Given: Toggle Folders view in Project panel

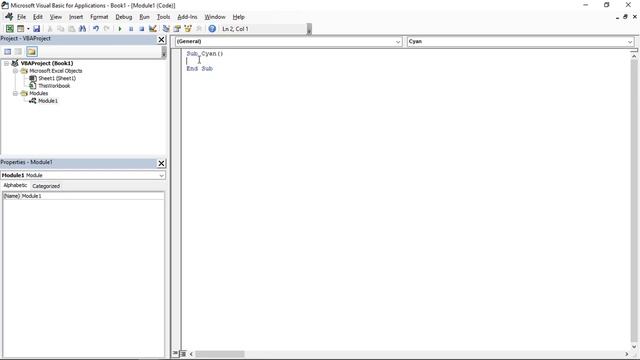Looking at the screenshot, I should click(32, 51).
